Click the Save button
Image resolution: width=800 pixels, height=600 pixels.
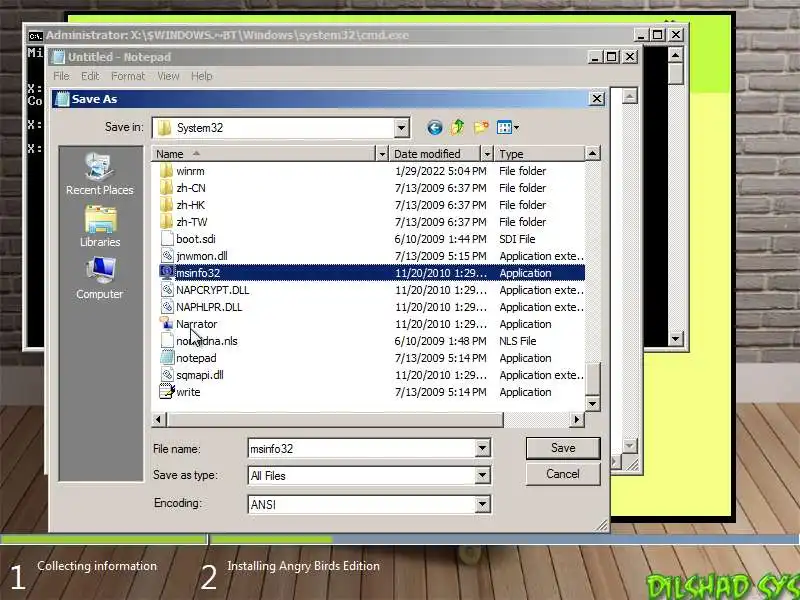click(563, 448)
